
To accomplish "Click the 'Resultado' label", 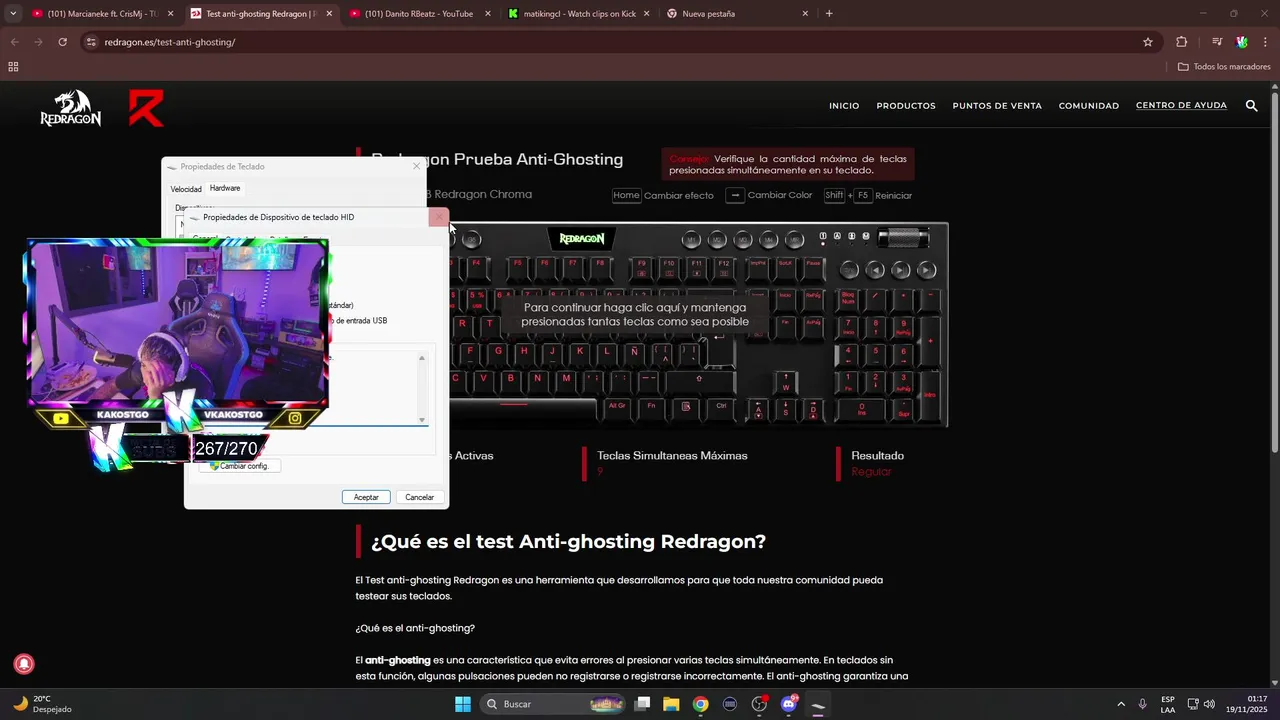I will pos(878,456).
